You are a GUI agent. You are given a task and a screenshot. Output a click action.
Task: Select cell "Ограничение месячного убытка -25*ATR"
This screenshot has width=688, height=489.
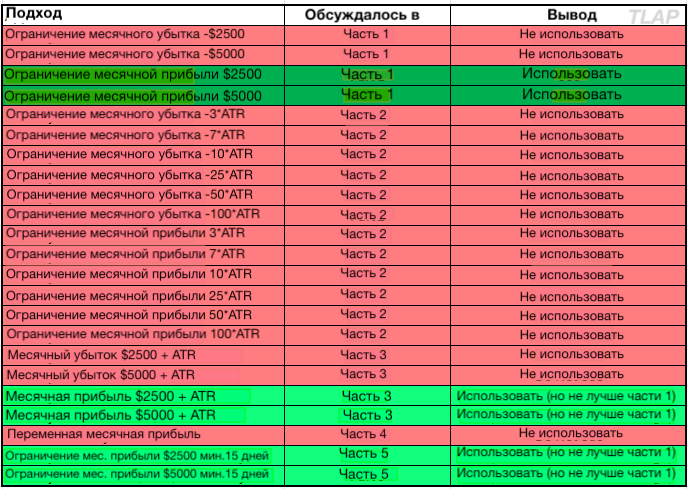point(144,175)
